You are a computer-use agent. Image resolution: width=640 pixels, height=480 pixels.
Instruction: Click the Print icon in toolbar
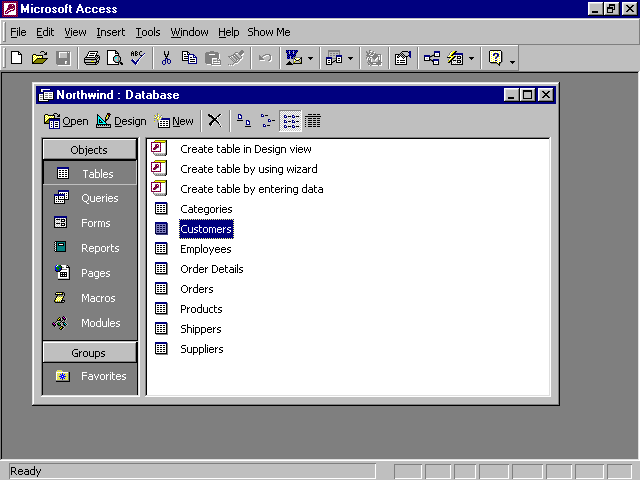[91, 58]
